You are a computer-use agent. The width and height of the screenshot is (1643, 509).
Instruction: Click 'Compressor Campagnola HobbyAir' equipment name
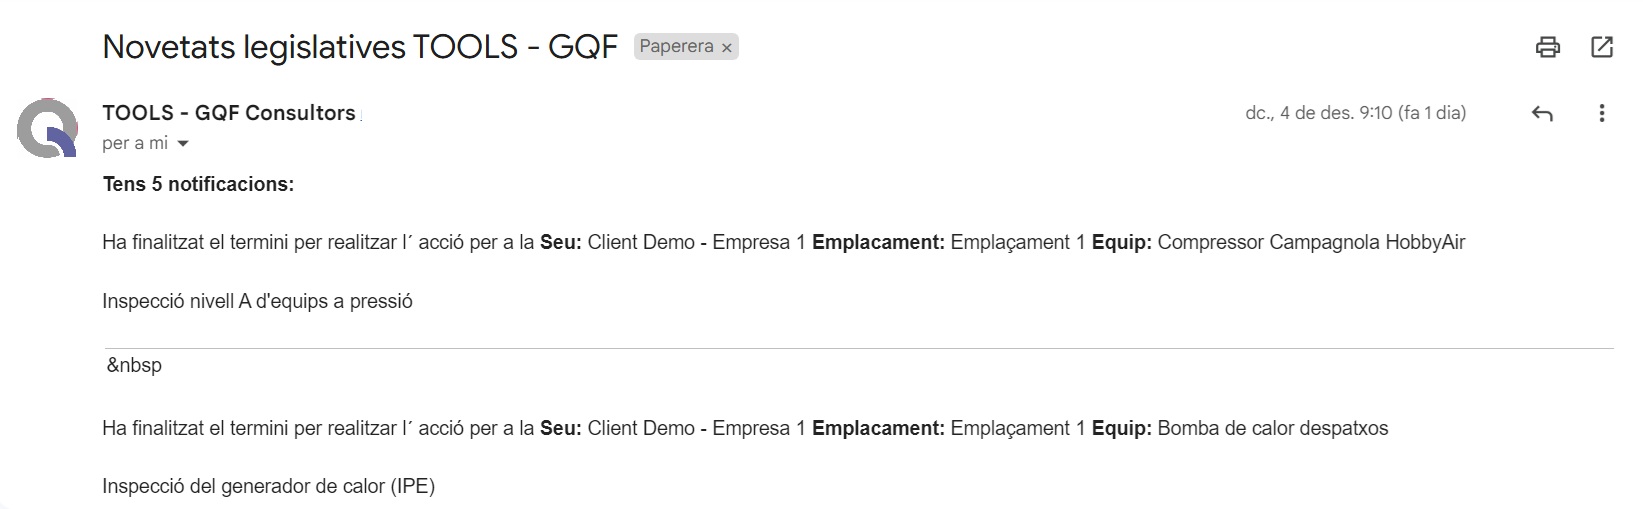coord(1311,242)
